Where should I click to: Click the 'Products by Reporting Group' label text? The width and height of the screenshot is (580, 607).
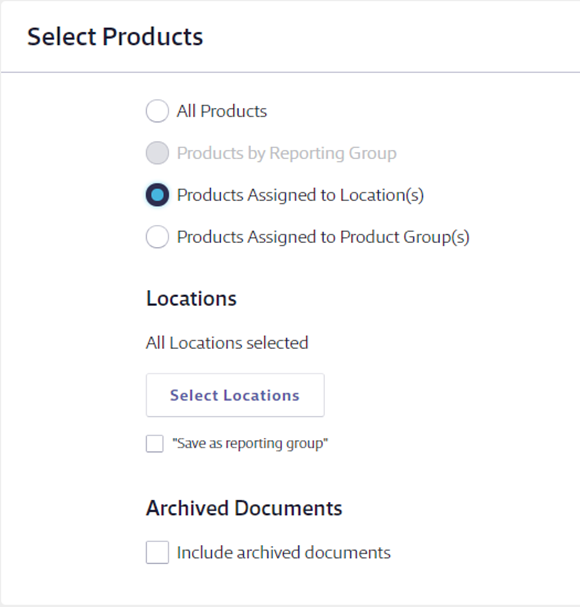287,153
